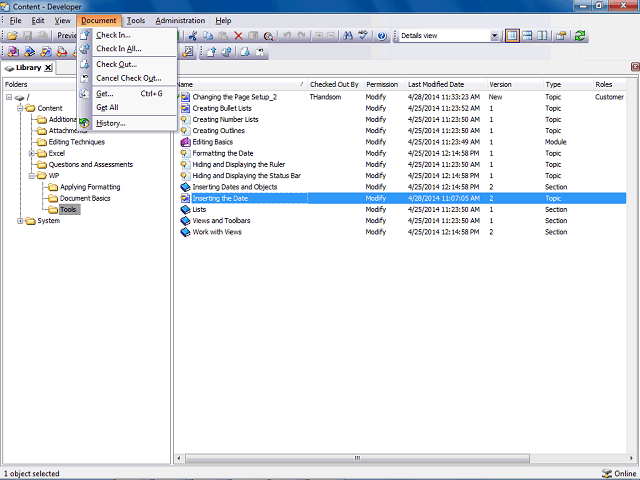Click the cancel check-out icon on second toolbar

coord(260,52)
